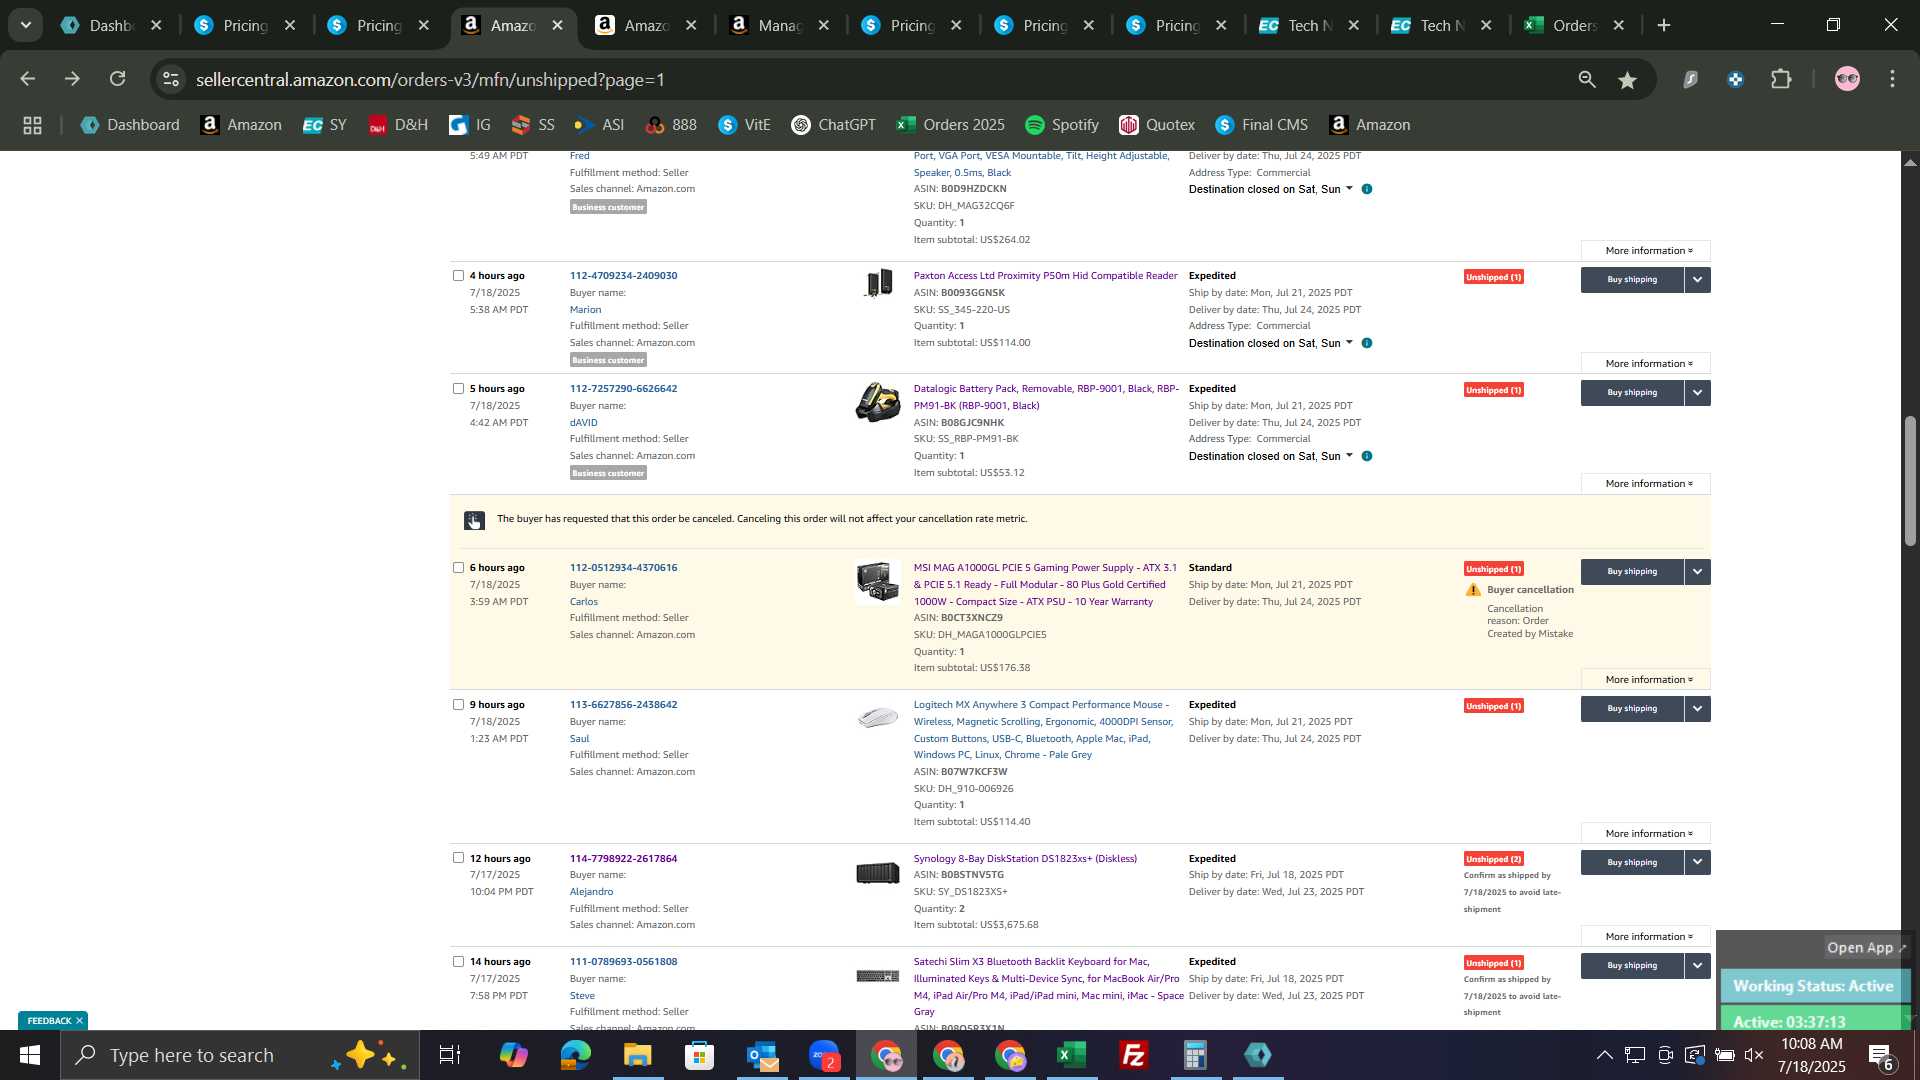Go back to previous page
Viewport: 1920px width, 1080px height.
[x=27, y=79]
